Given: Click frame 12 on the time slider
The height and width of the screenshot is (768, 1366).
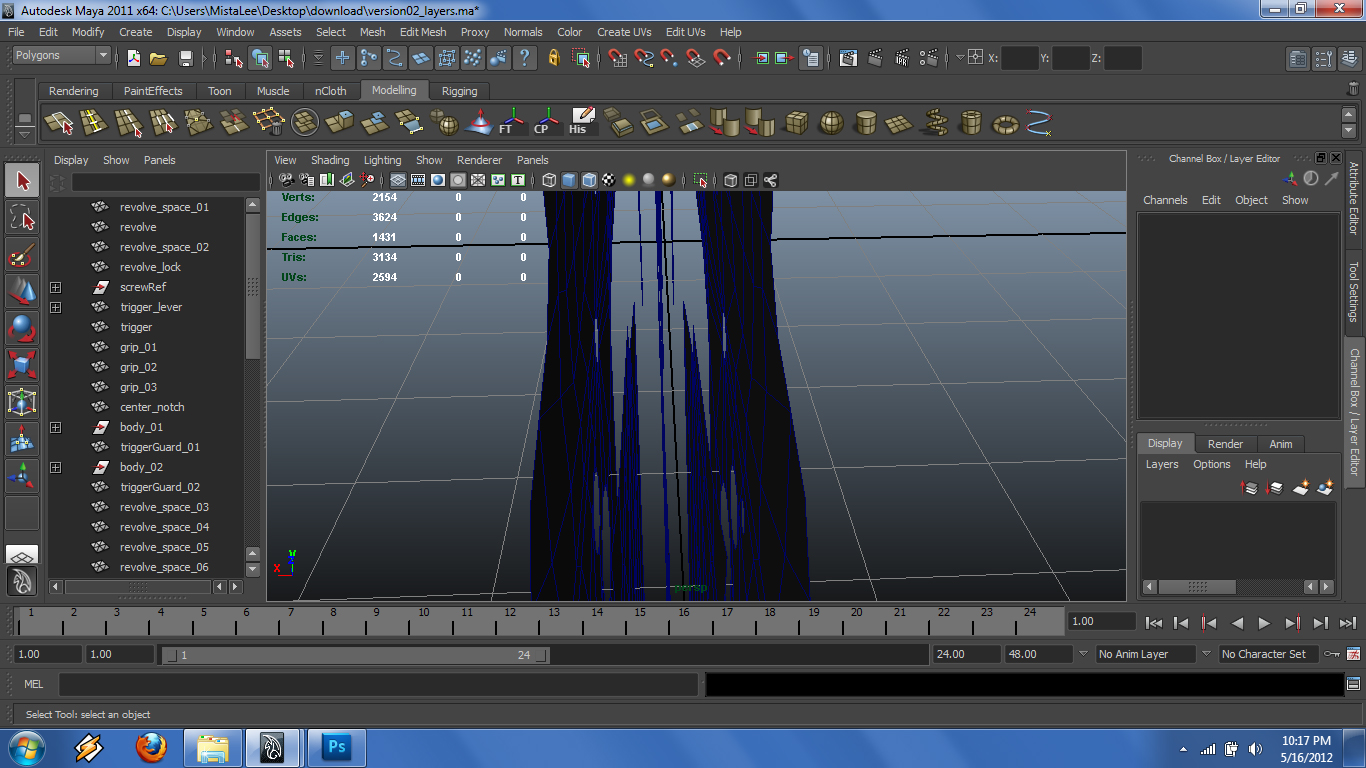Looking at the screenshot, I should click(510, 620).
